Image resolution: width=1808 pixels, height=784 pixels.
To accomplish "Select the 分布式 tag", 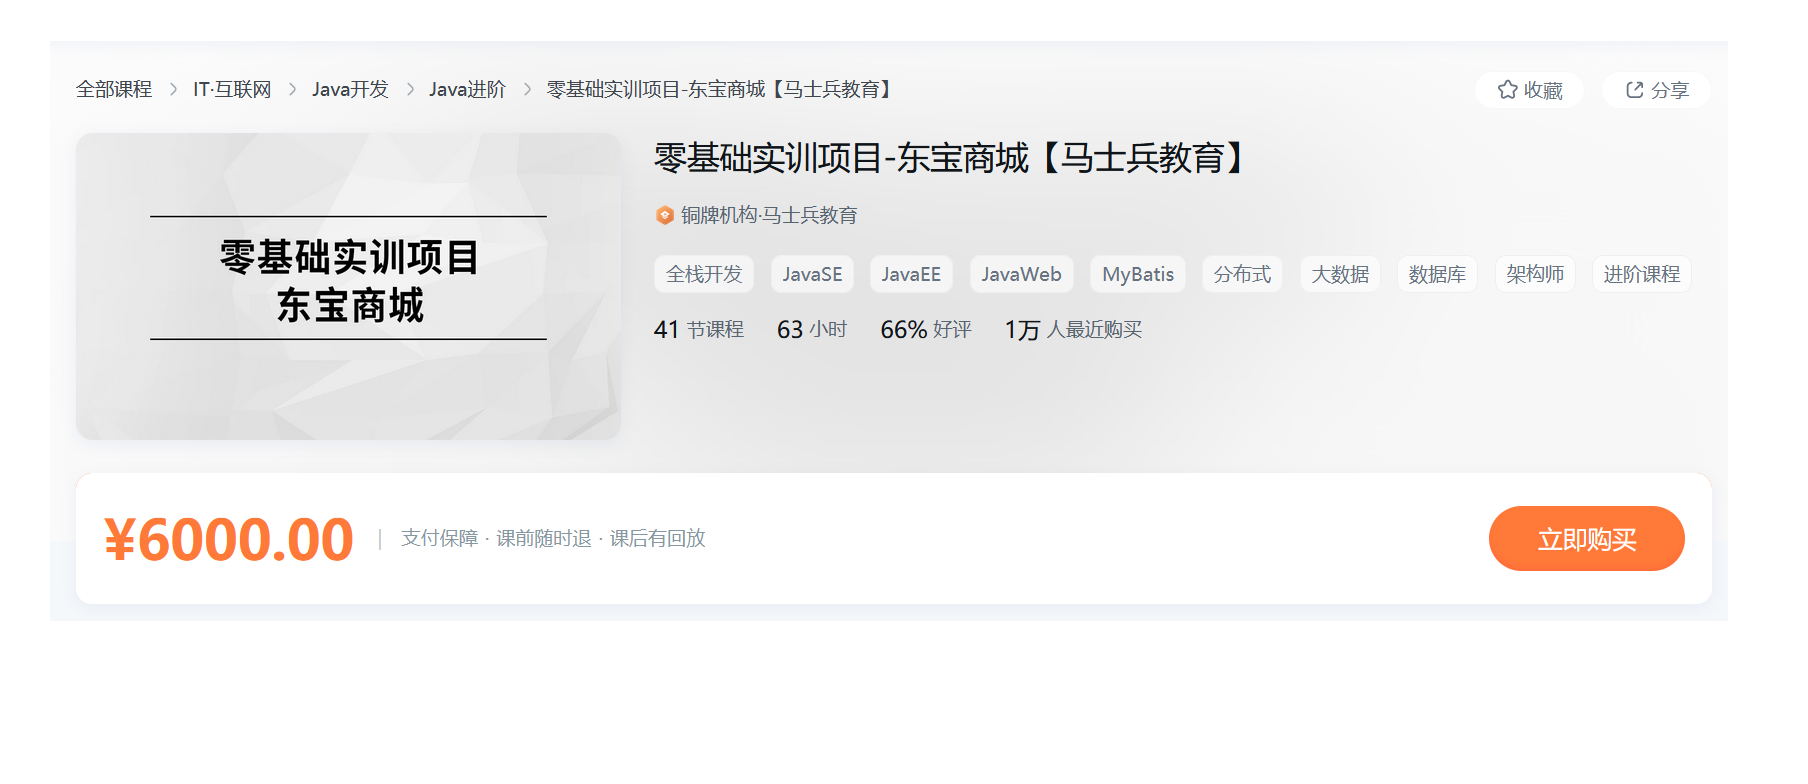I will click(x=1242, y=274).
